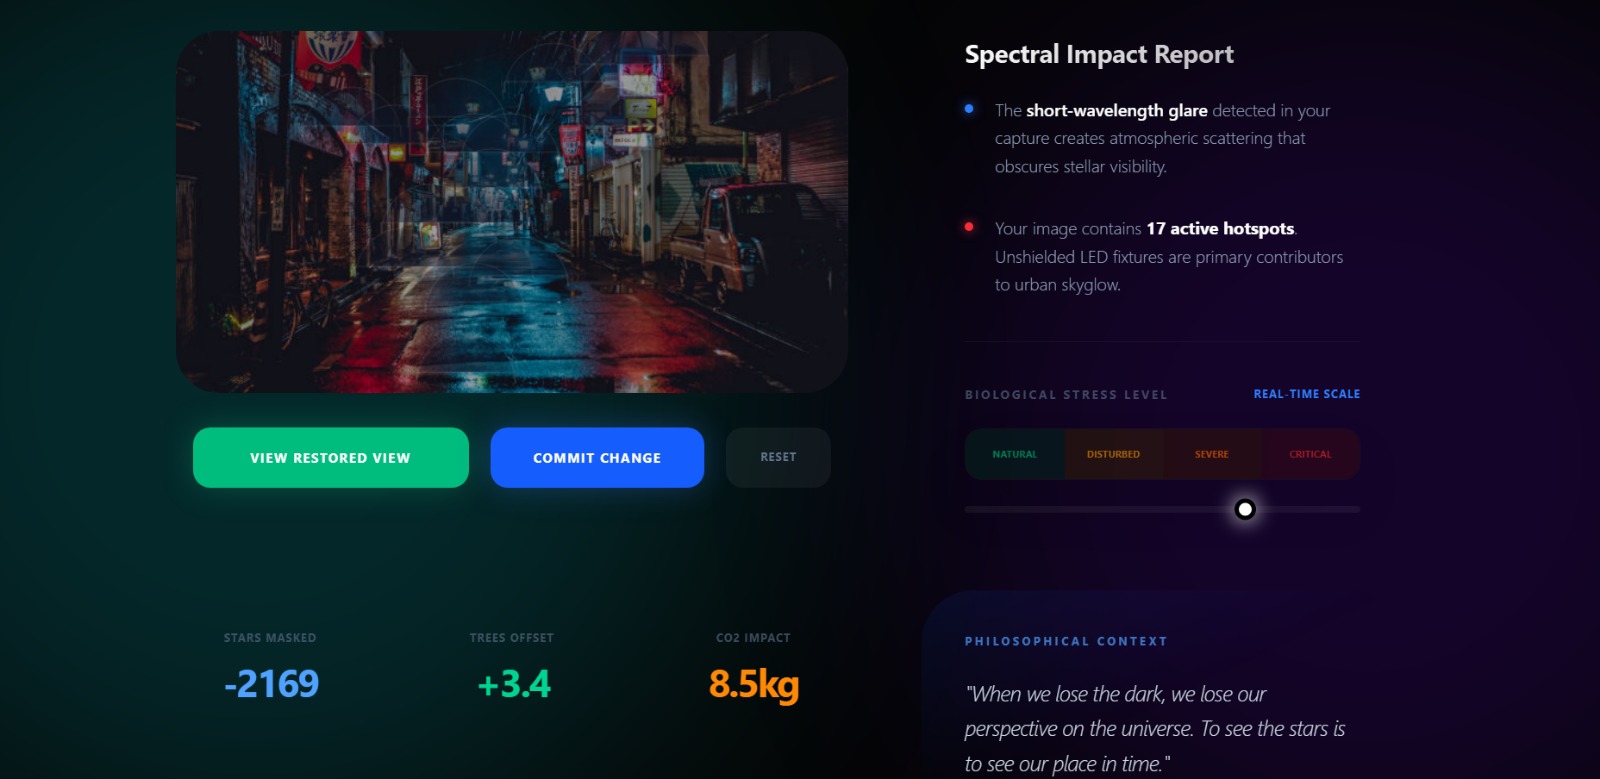The image size is (1600, 779).
Task: Click the Trees Offset value +3.4
Action: click(x=514, y=684)
